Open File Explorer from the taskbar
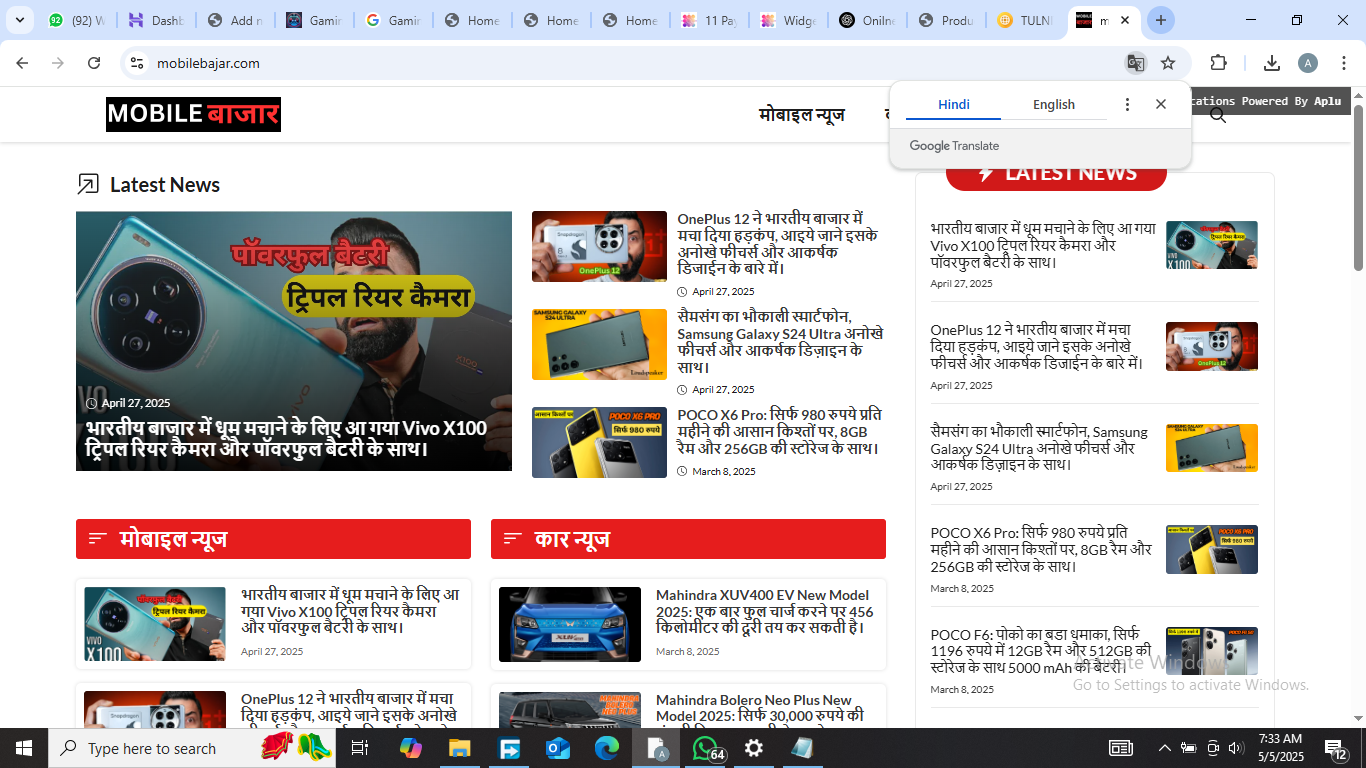The height and width of the screenshot is (768, 1366). (x=459, y=748)
